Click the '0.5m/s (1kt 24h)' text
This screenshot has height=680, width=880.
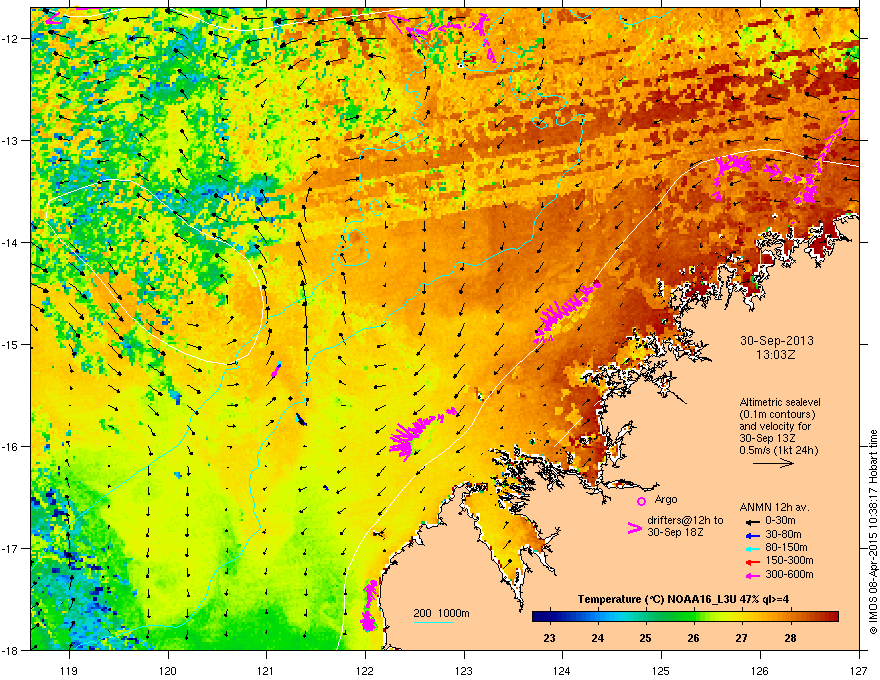(x=778, y=450)
